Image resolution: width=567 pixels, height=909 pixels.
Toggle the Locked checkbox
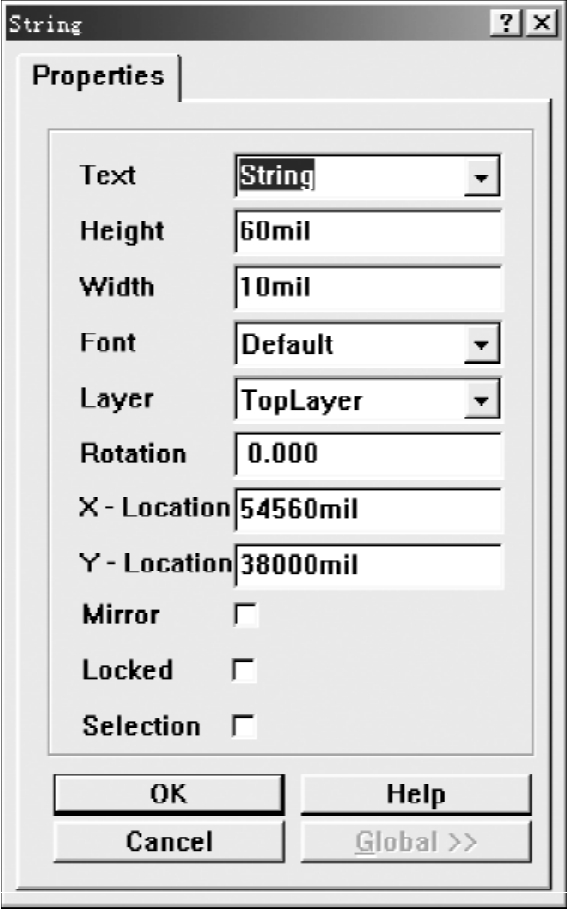pyautogui.click(x=244, y=670)
